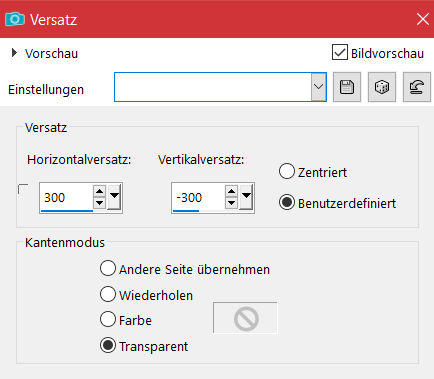Expand the Vorschau disclosure triangle

pos(14,53)
